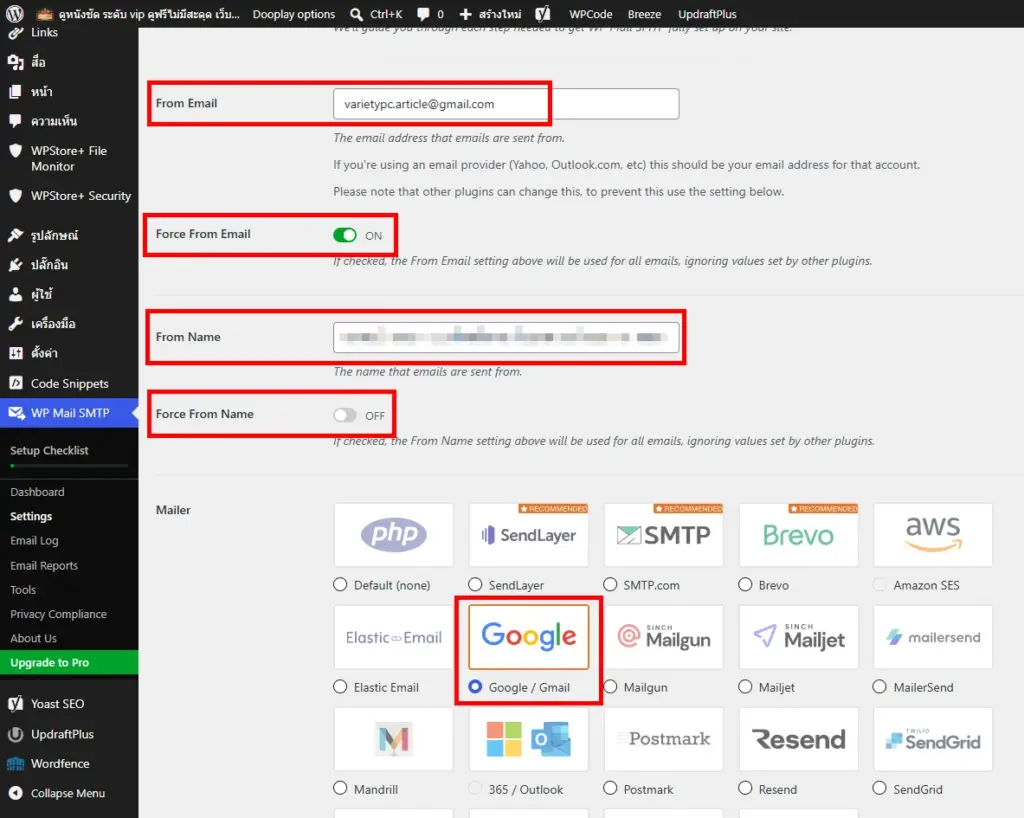Open the Breeze admin bar menu

[x=644, y=14]
